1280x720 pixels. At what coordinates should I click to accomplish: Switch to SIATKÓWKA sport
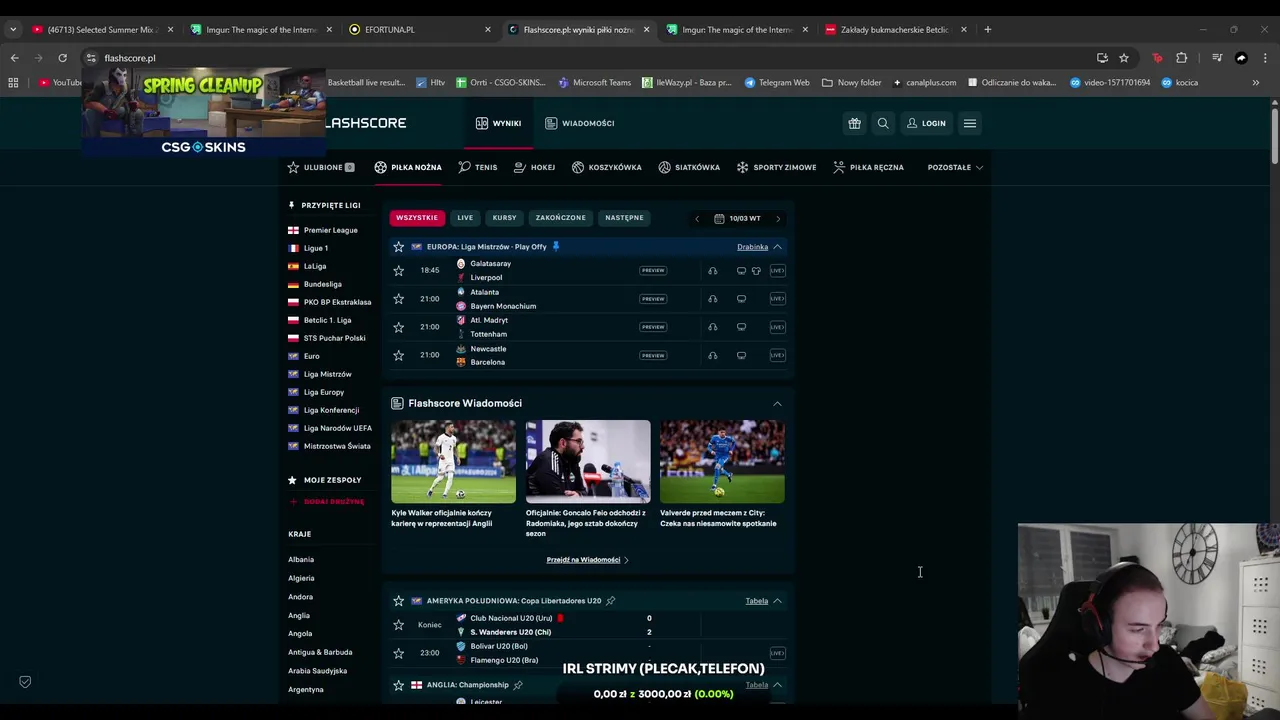[689, 167]
